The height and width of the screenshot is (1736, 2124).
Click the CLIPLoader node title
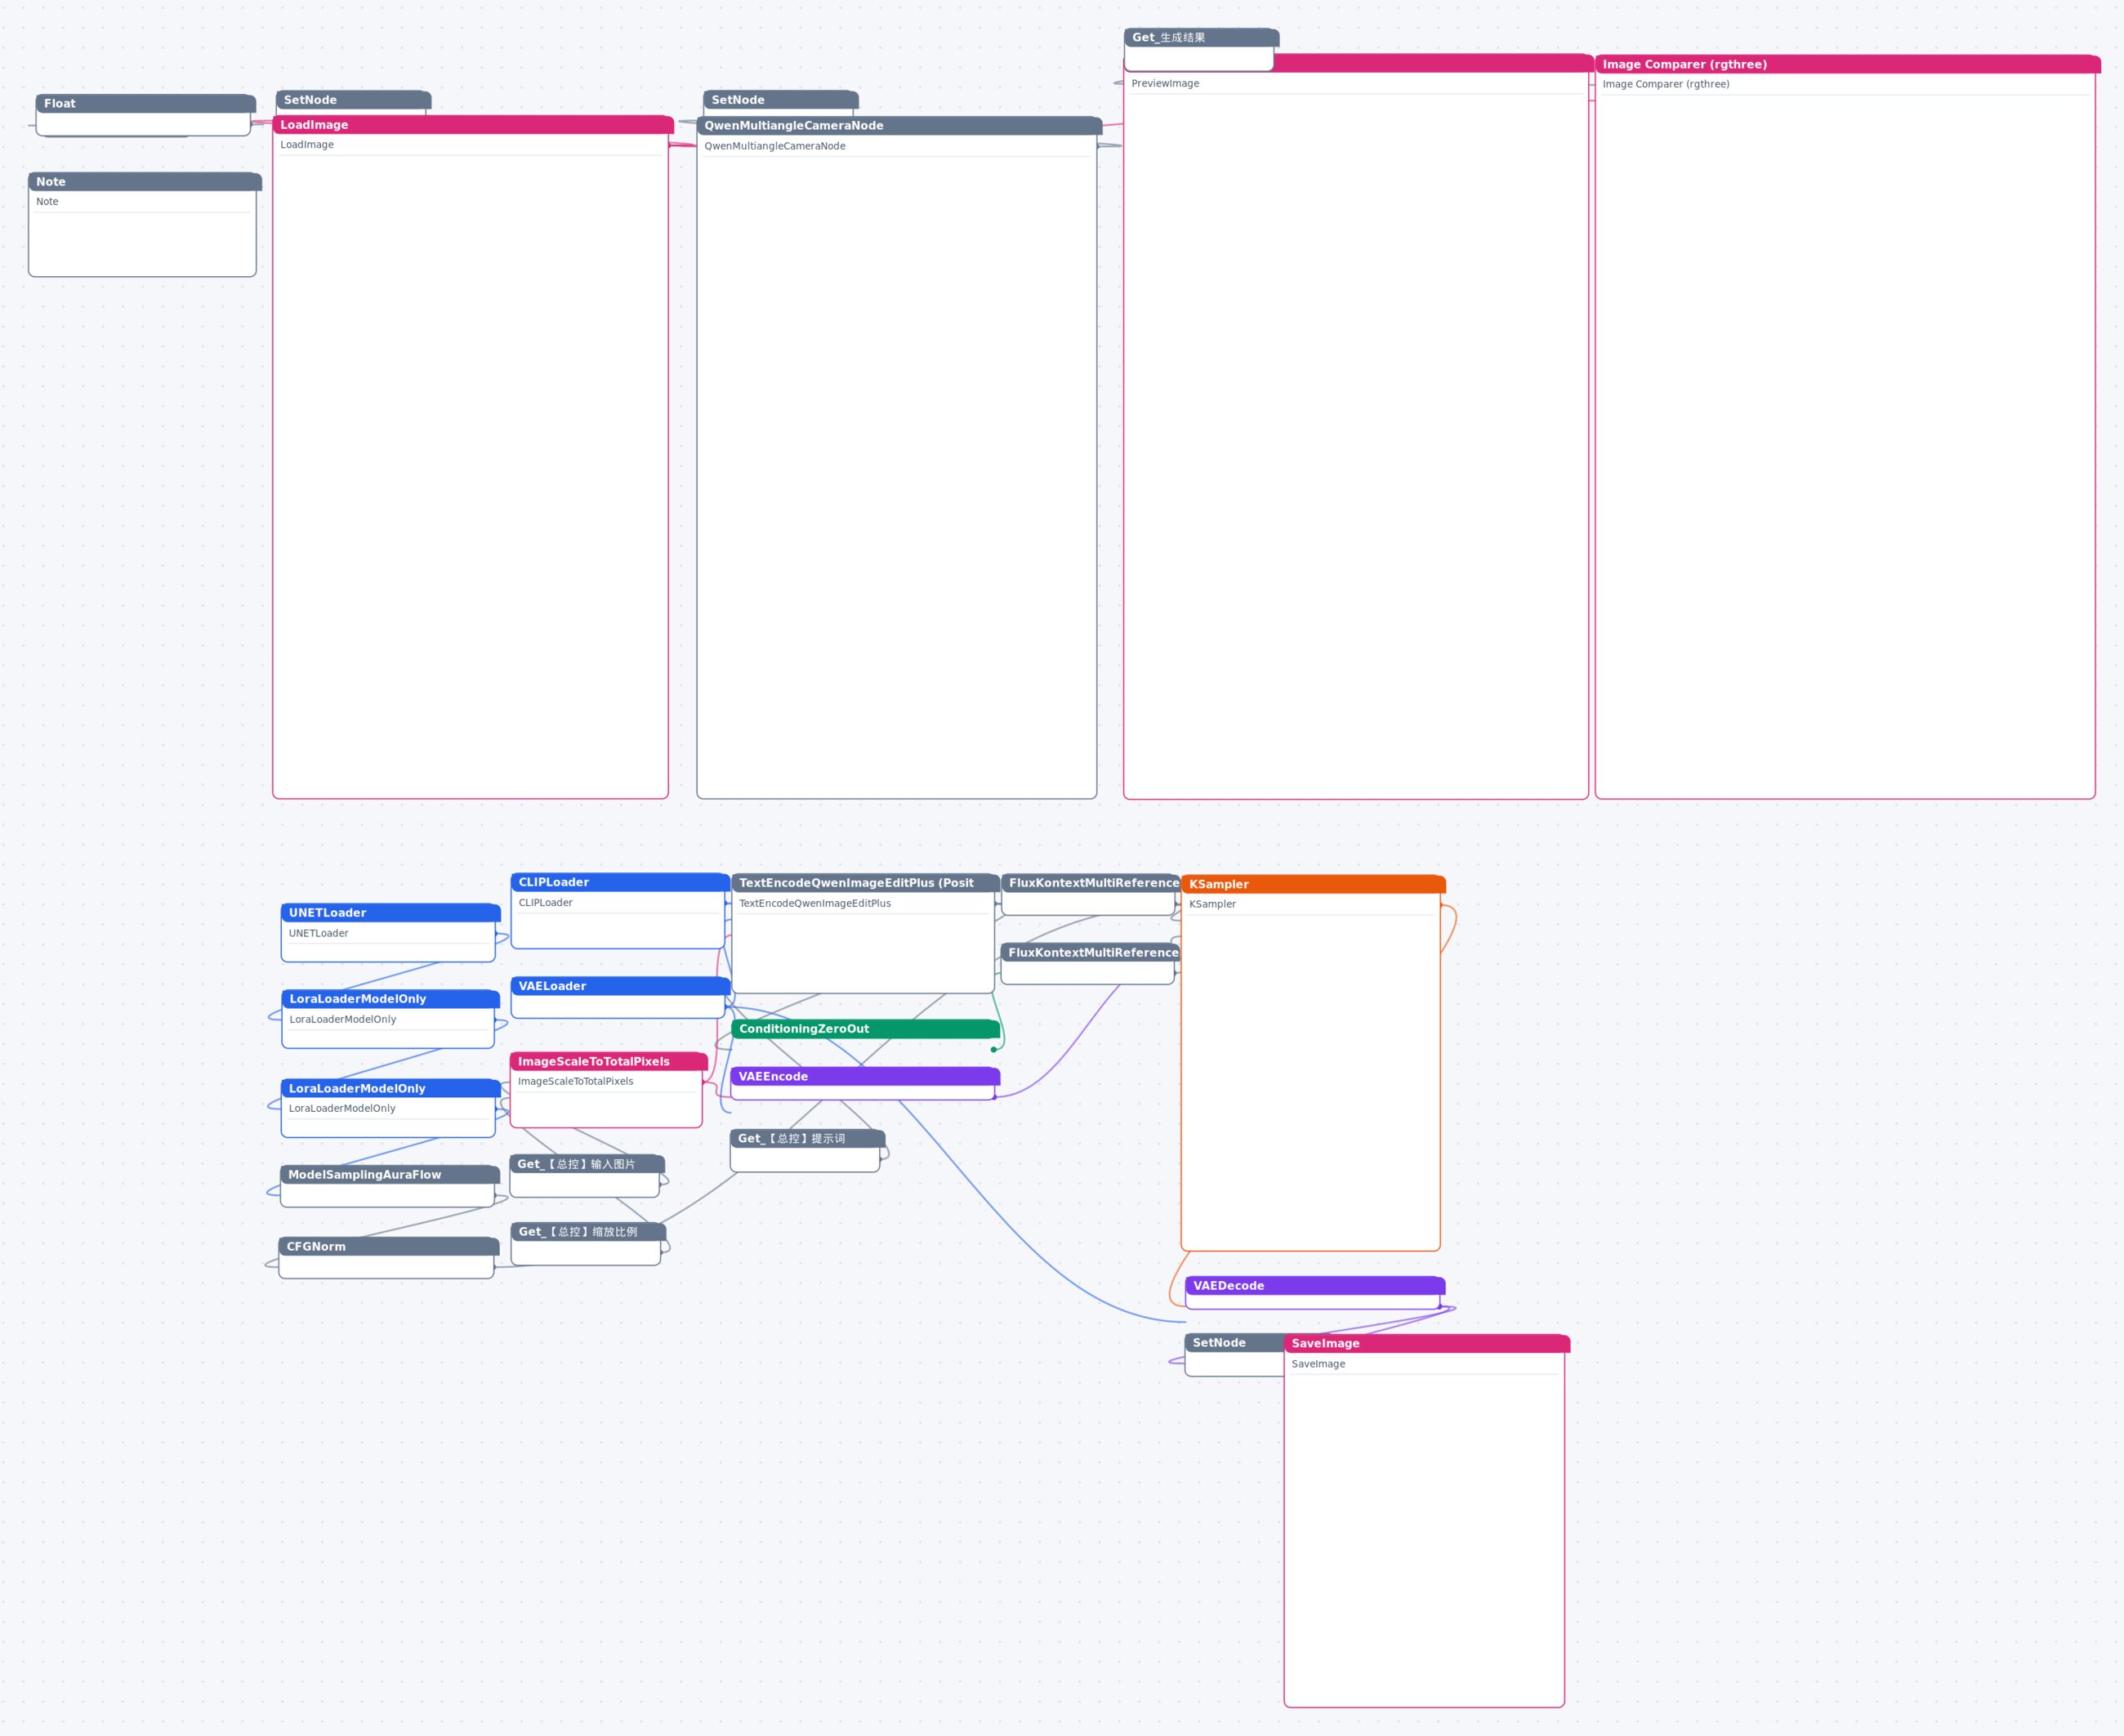620,882
